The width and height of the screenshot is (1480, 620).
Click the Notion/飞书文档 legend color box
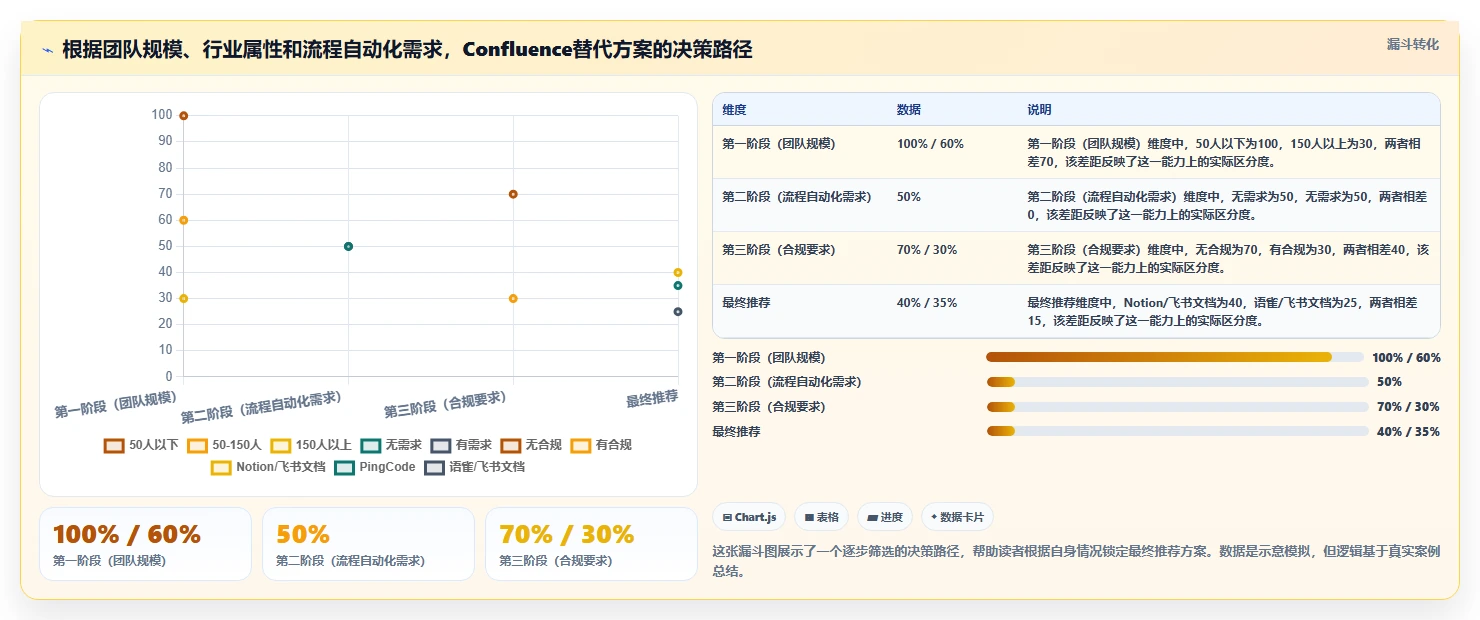click(221, 467)
